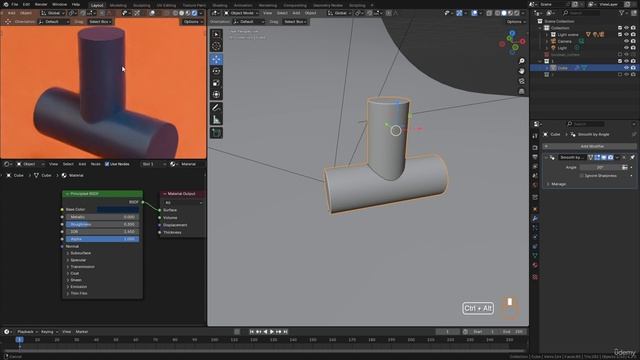640x360 pixels.
Task: Select the Cursor tool
Action: (216, 46)
